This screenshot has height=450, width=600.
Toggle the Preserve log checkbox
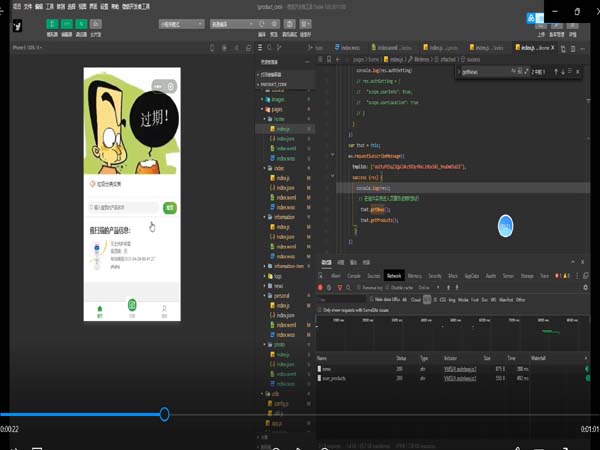(x=361, y=286)
